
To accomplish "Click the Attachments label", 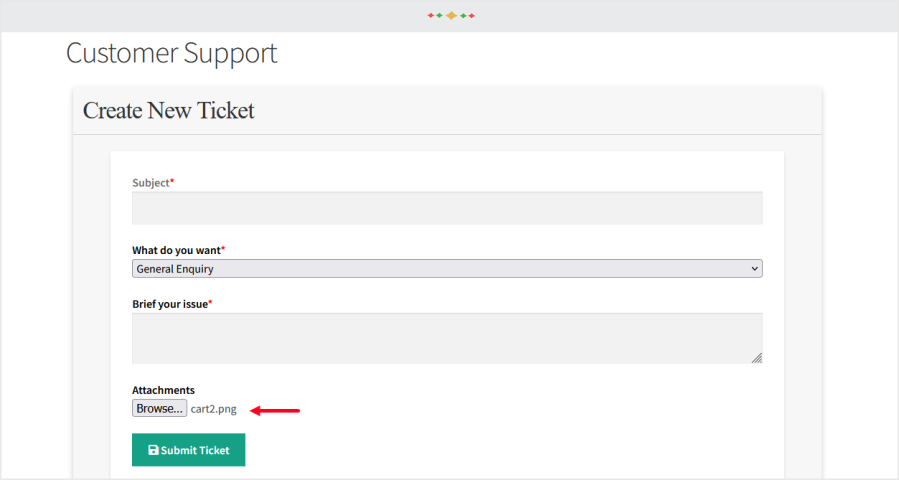I will 163,390.
